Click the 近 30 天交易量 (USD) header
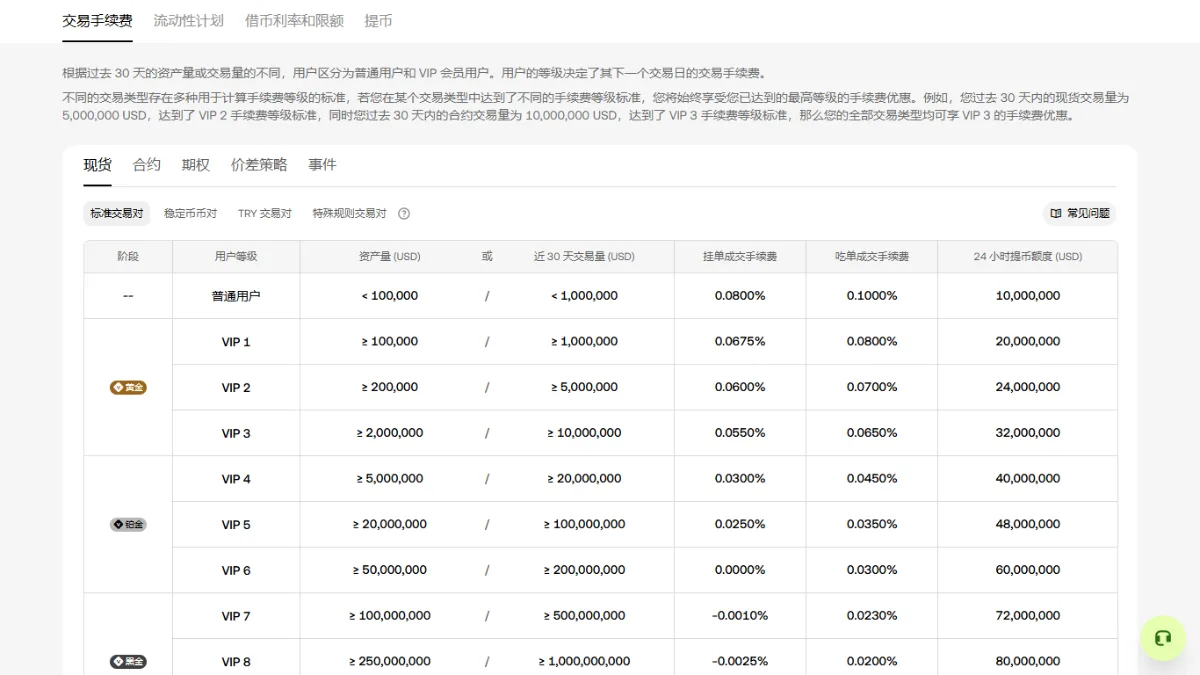This screenshot has width=1200, height=675. click(x=584, y=257)
